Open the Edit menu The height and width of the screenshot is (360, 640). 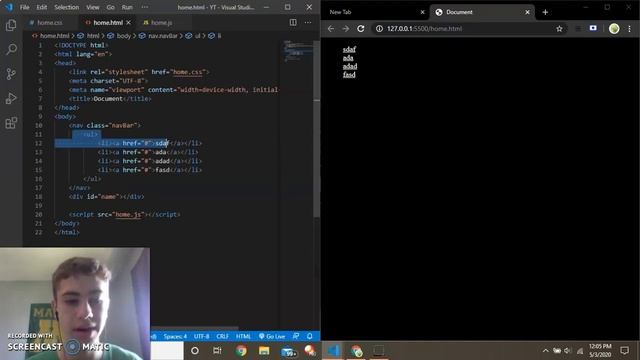pos(42,7)
